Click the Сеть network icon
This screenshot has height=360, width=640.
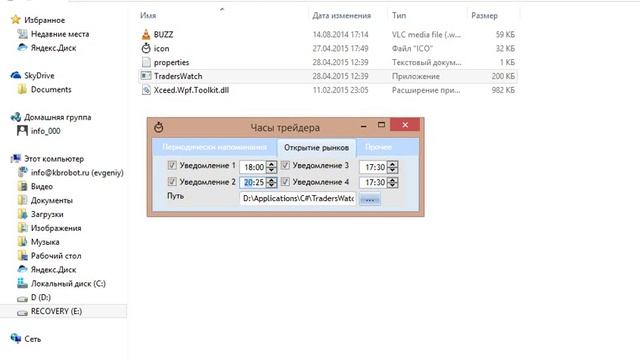(x=16, y=338)
